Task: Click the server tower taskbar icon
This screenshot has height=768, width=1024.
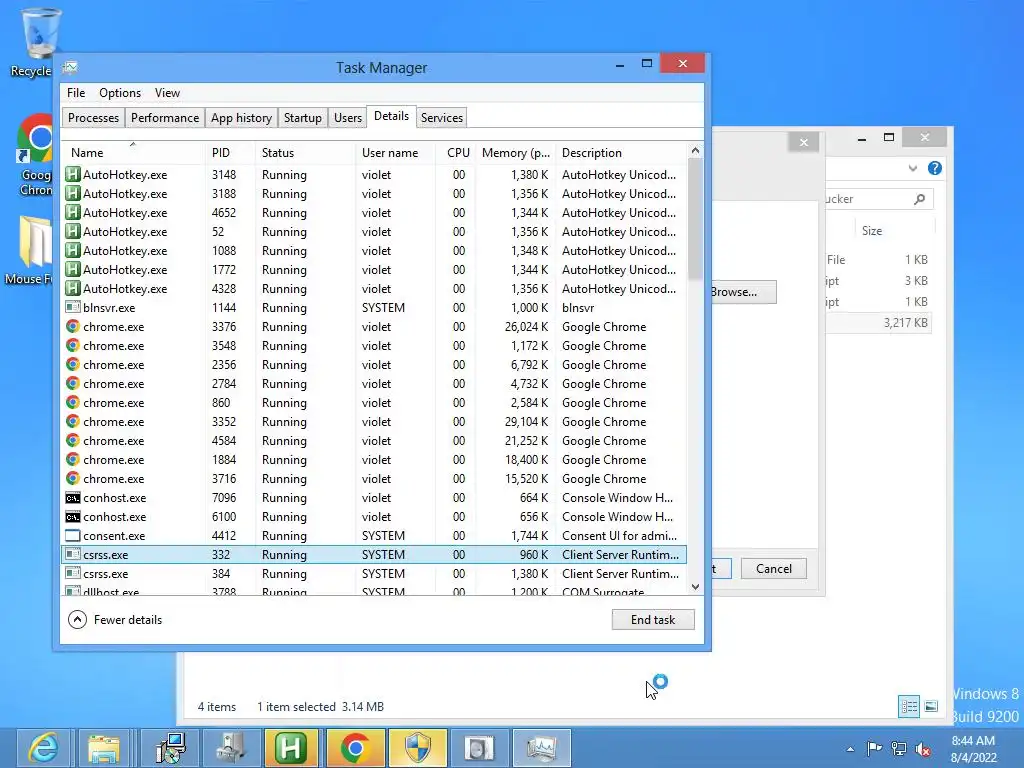Action: (231, 748)
